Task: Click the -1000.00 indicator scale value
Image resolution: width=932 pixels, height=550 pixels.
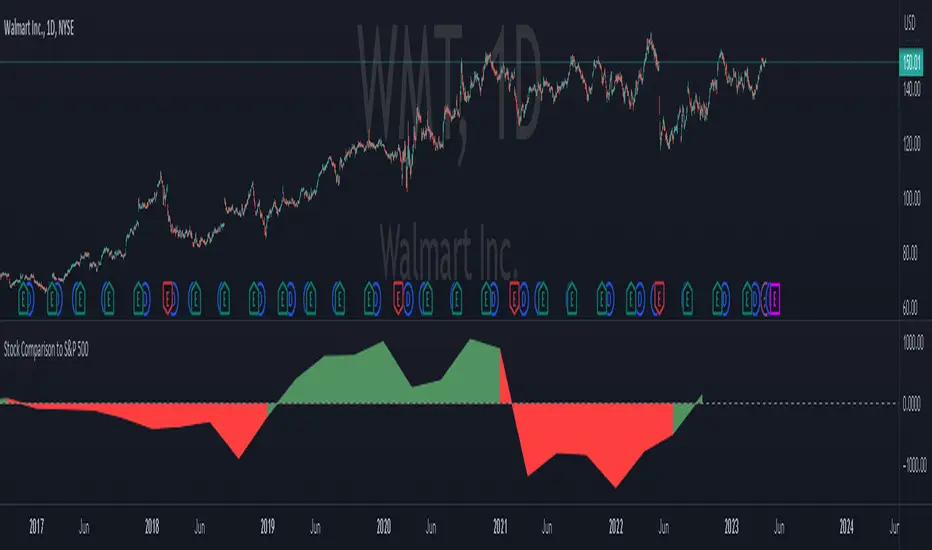Action: pyautogui.click(x=914, y=464)
